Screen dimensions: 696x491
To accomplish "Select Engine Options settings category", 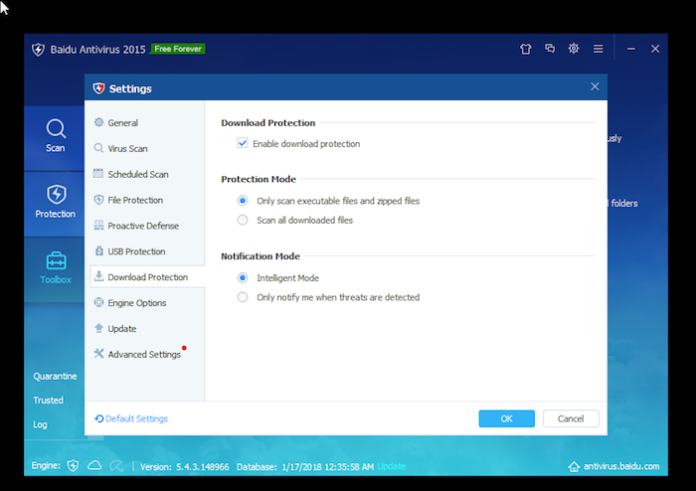I will (x=147, y=303).
